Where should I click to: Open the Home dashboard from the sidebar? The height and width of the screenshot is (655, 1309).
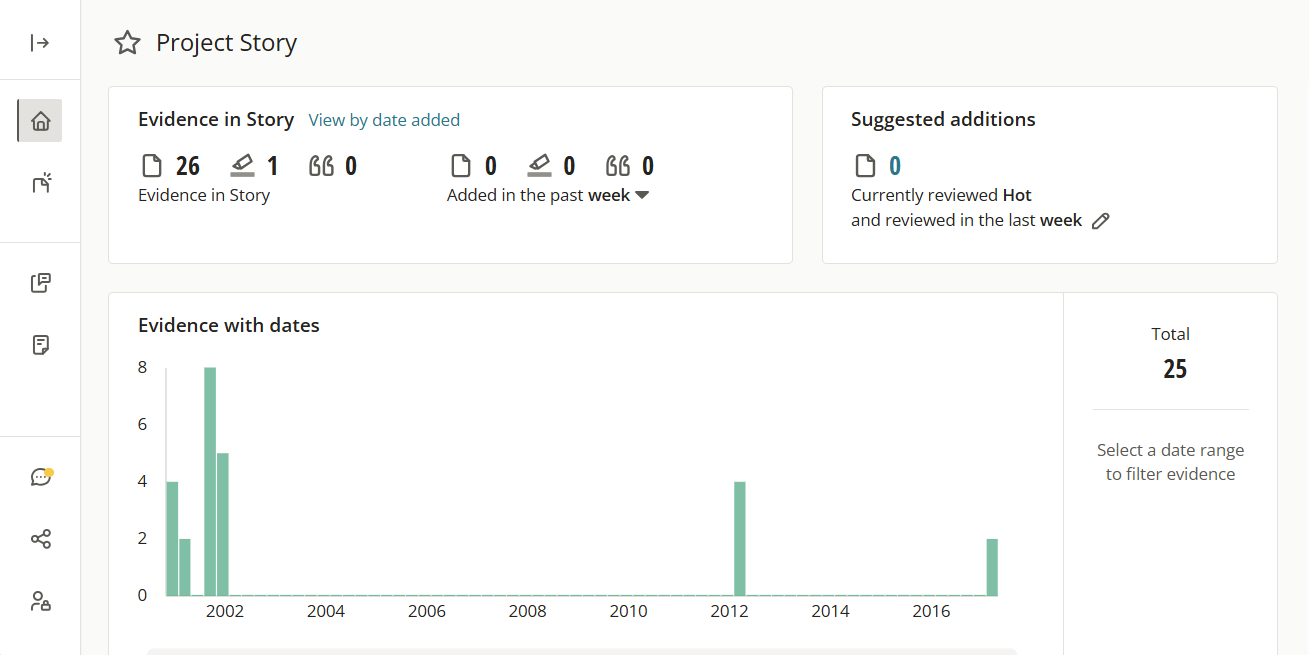coord(40,120)
